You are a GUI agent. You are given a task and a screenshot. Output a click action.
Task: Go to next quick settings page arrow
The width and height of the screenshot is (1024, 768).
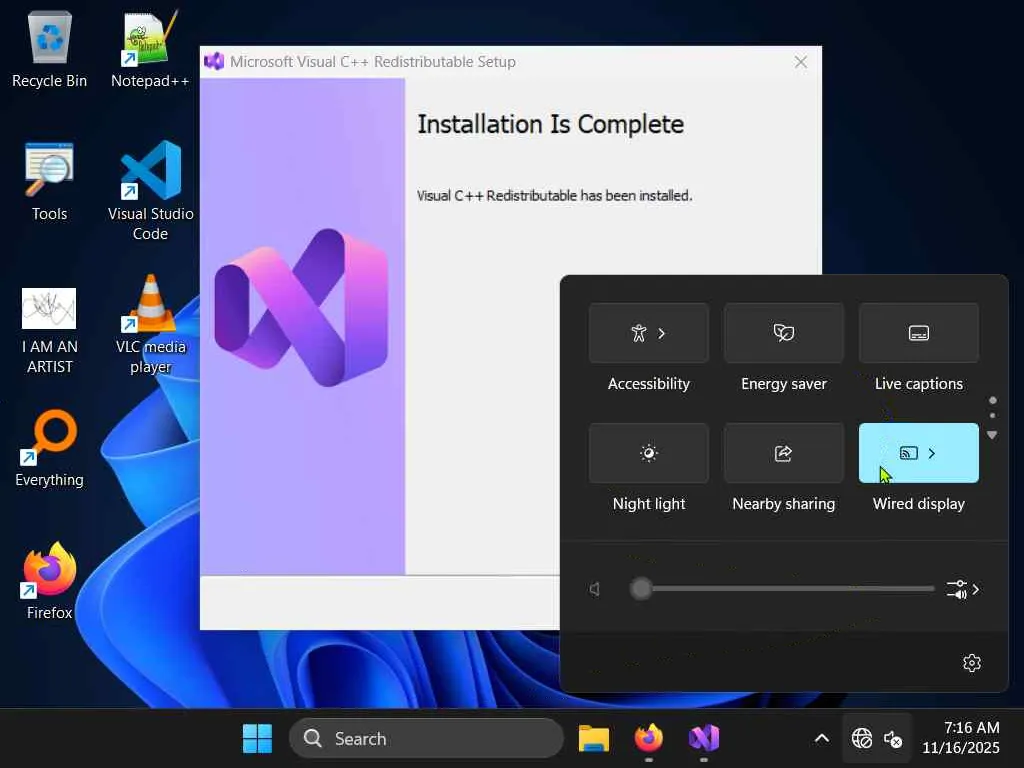(992, 435)
